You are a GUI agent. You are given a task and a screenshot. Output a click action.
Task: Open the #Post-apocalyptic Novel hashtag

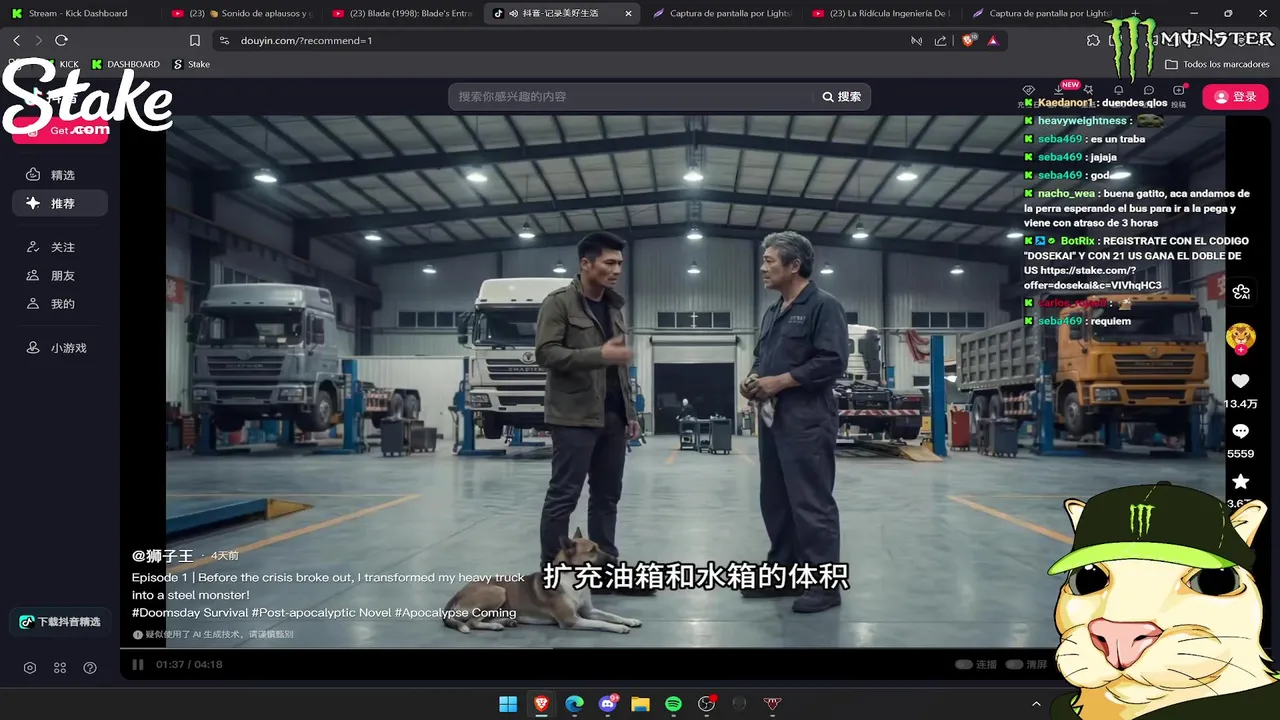coord(321,613)
